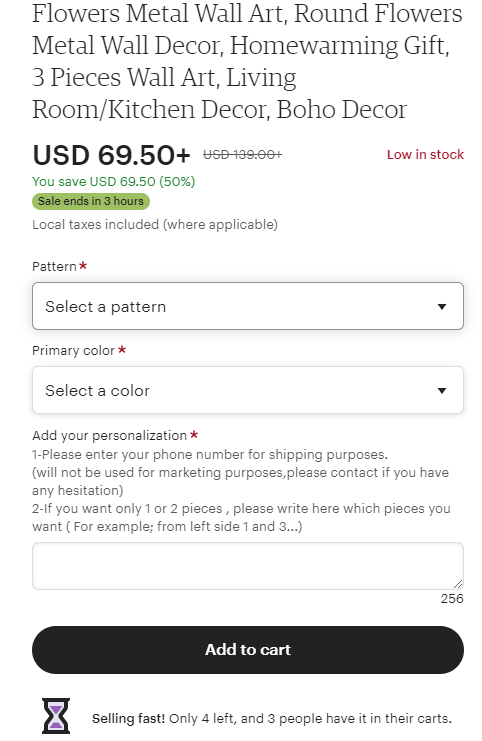Click the crossed-out USD 139.00+ price
482x741 pixels.
242,155
